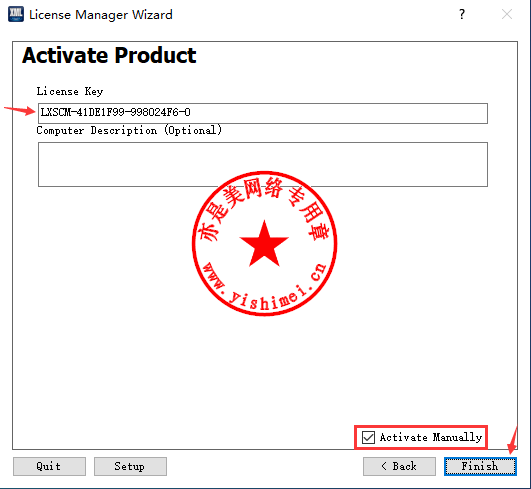Click the Computer Description (Optional) label
This screenshot has height=489, width=531.
point(129,130)
